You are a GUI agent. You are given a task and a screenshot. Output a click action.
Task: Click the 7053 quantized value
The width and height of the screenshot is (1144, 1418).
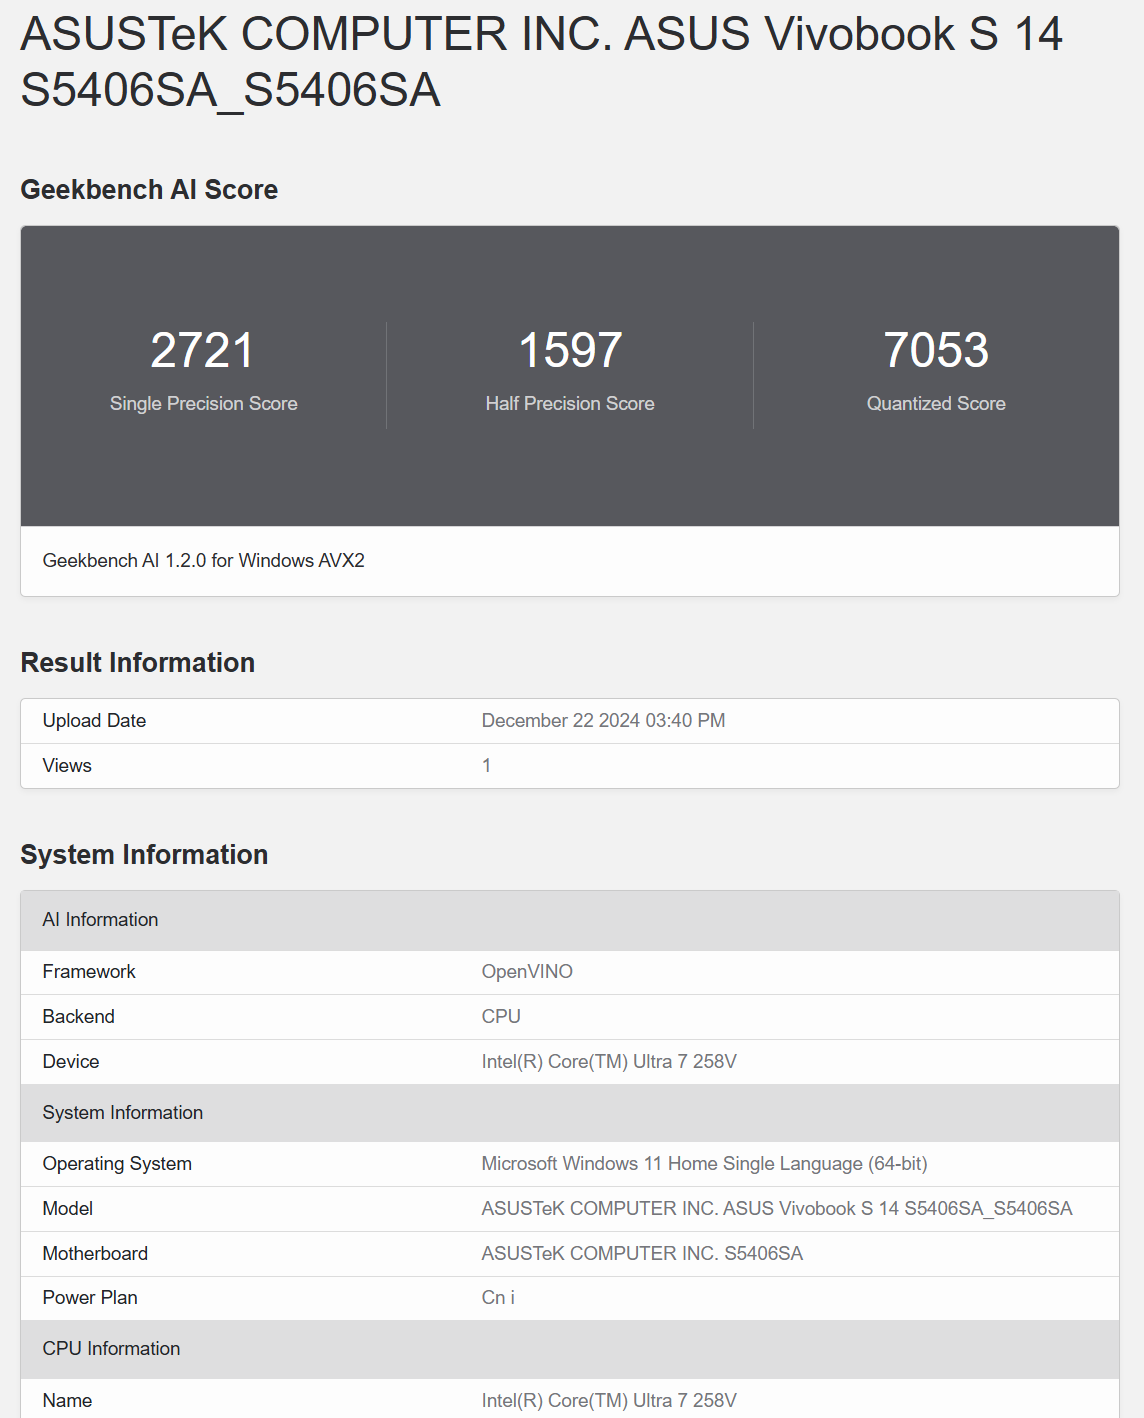point(936,350)
